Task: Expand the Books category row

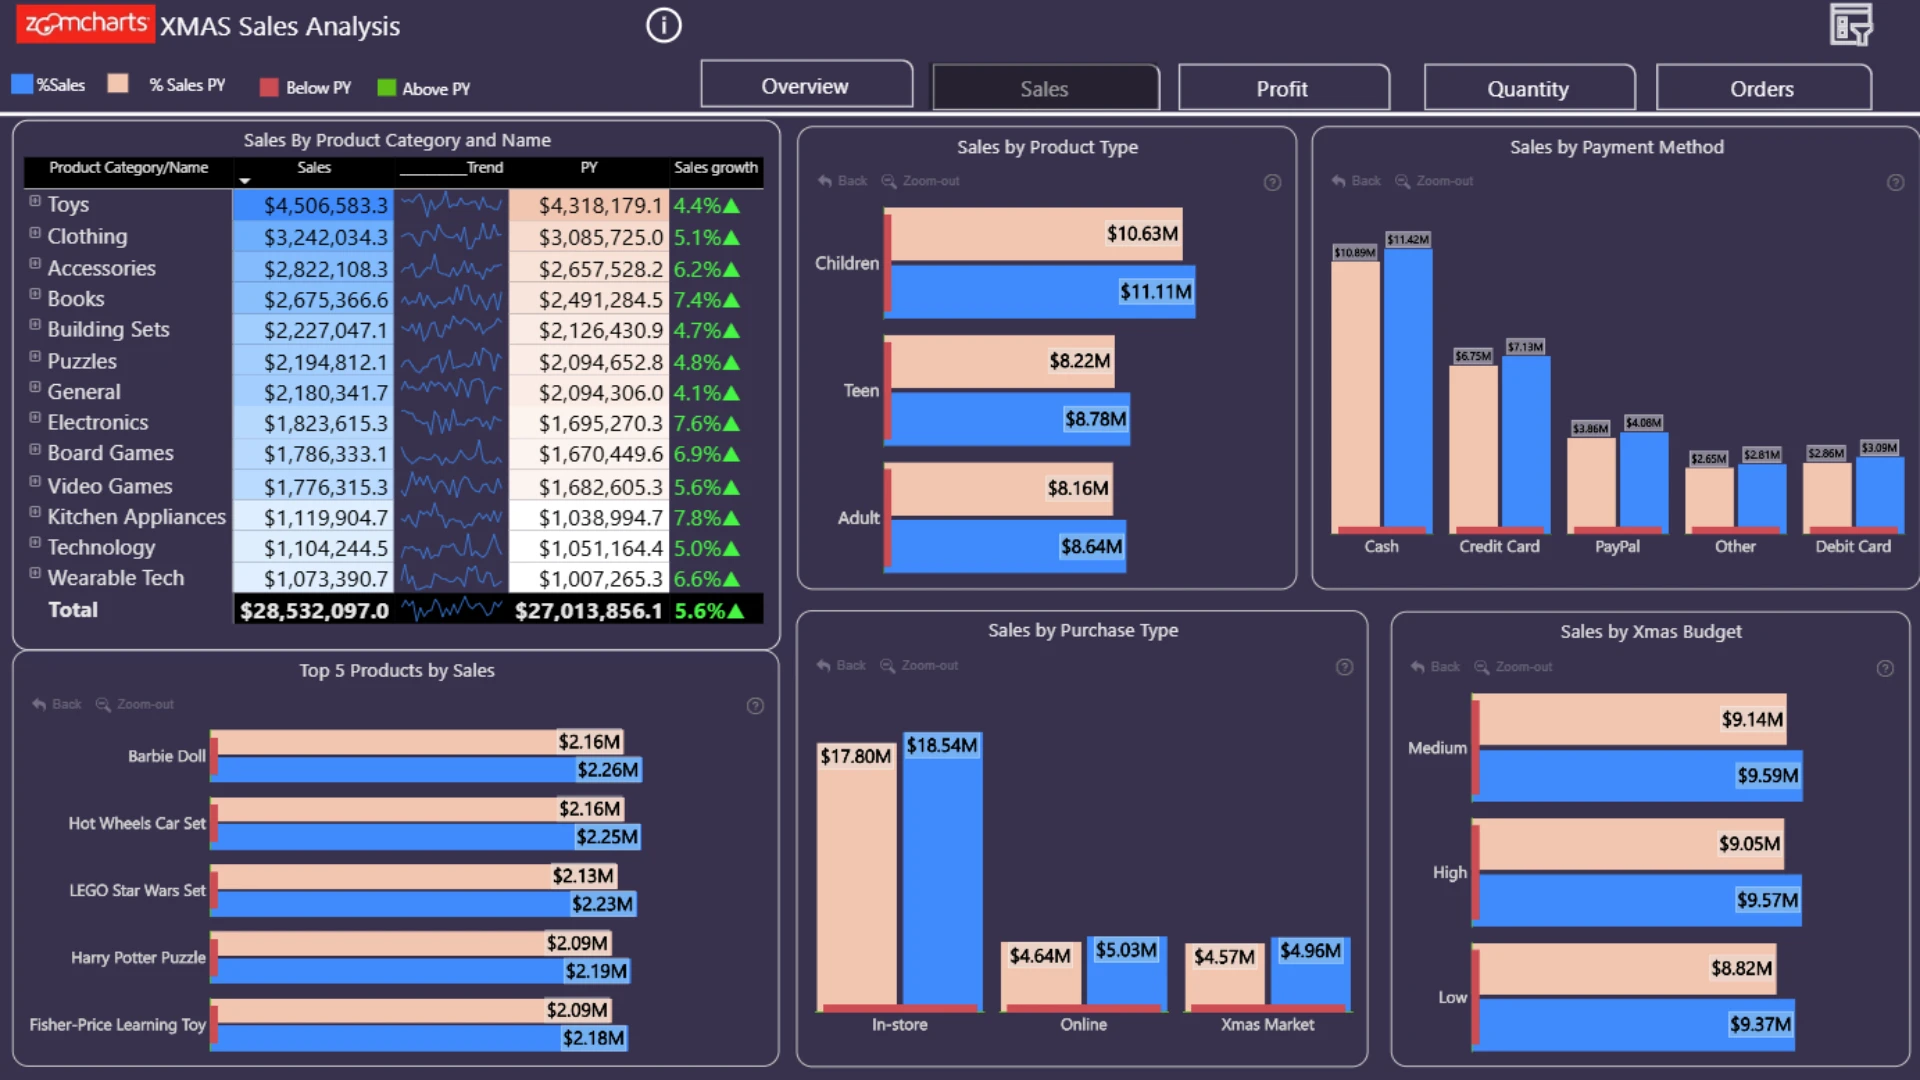Action: point(35,295)
